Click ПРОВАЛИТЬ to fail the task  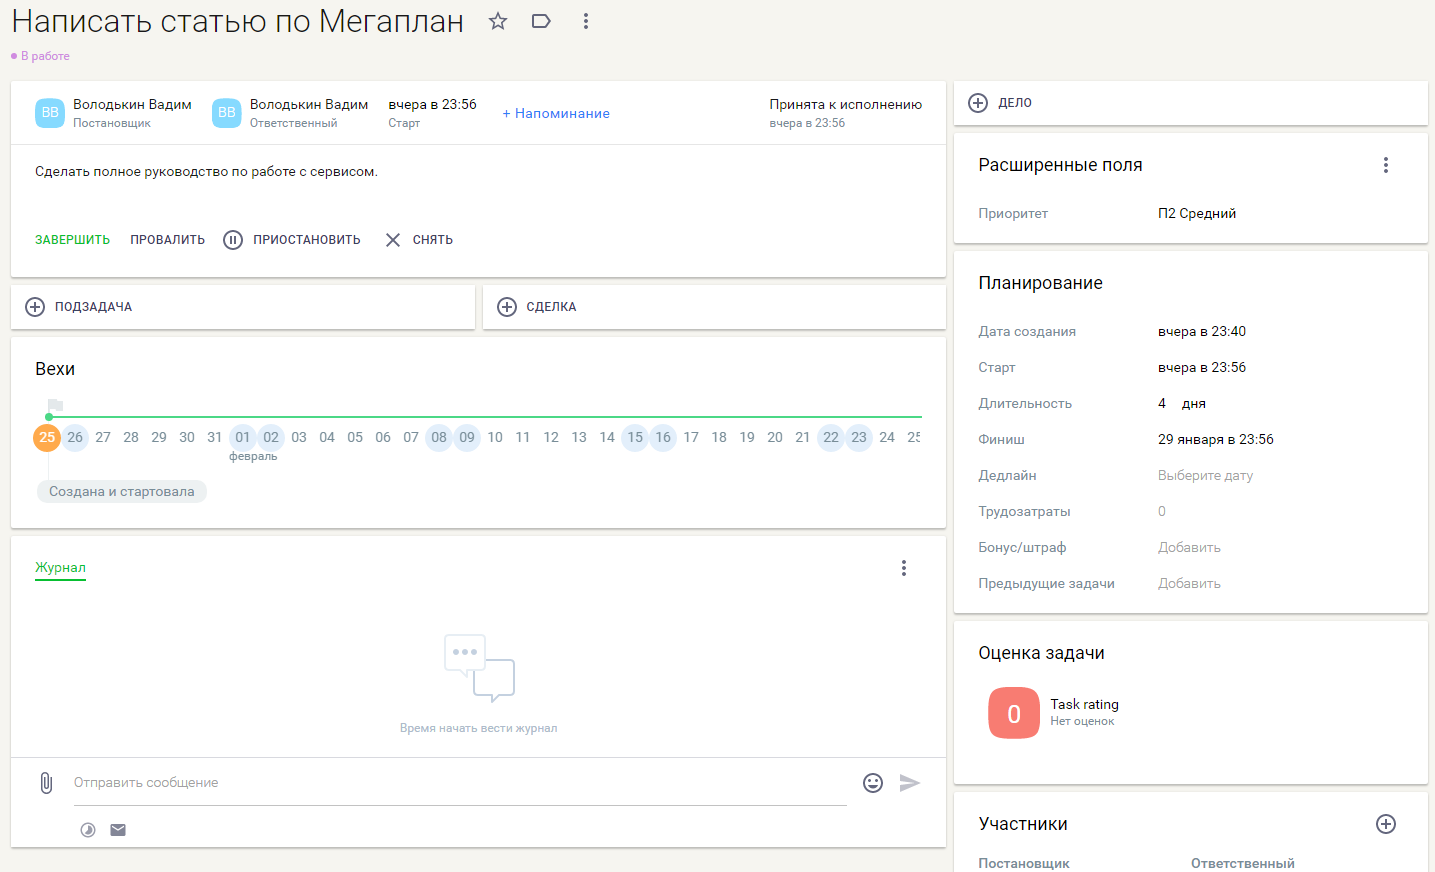[x=167, y=240]
